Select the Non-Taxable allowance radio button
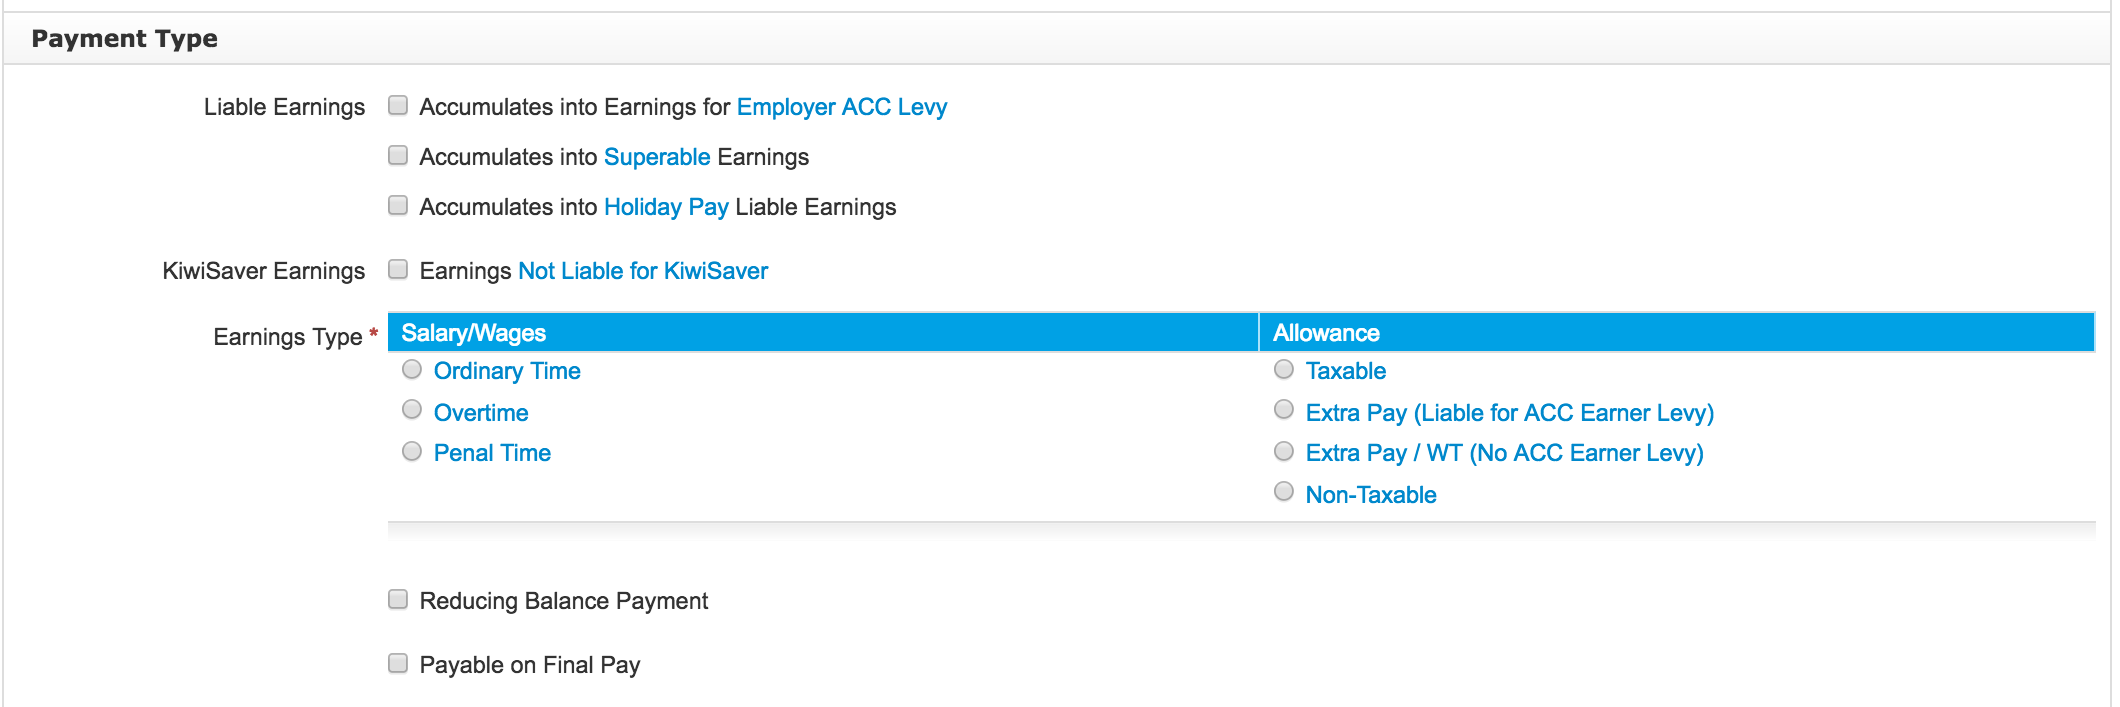This screenshot has width=2120, height=707. [x=1284, y=491]
